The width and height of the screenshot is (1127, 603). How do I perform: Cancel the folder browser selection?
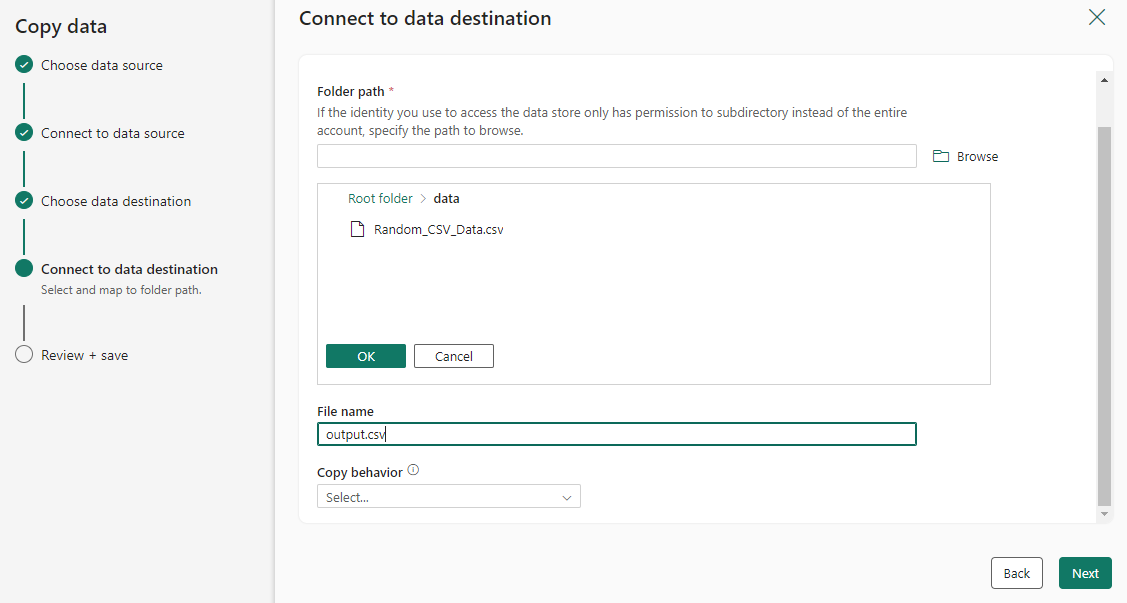click(x=453, y=356)
